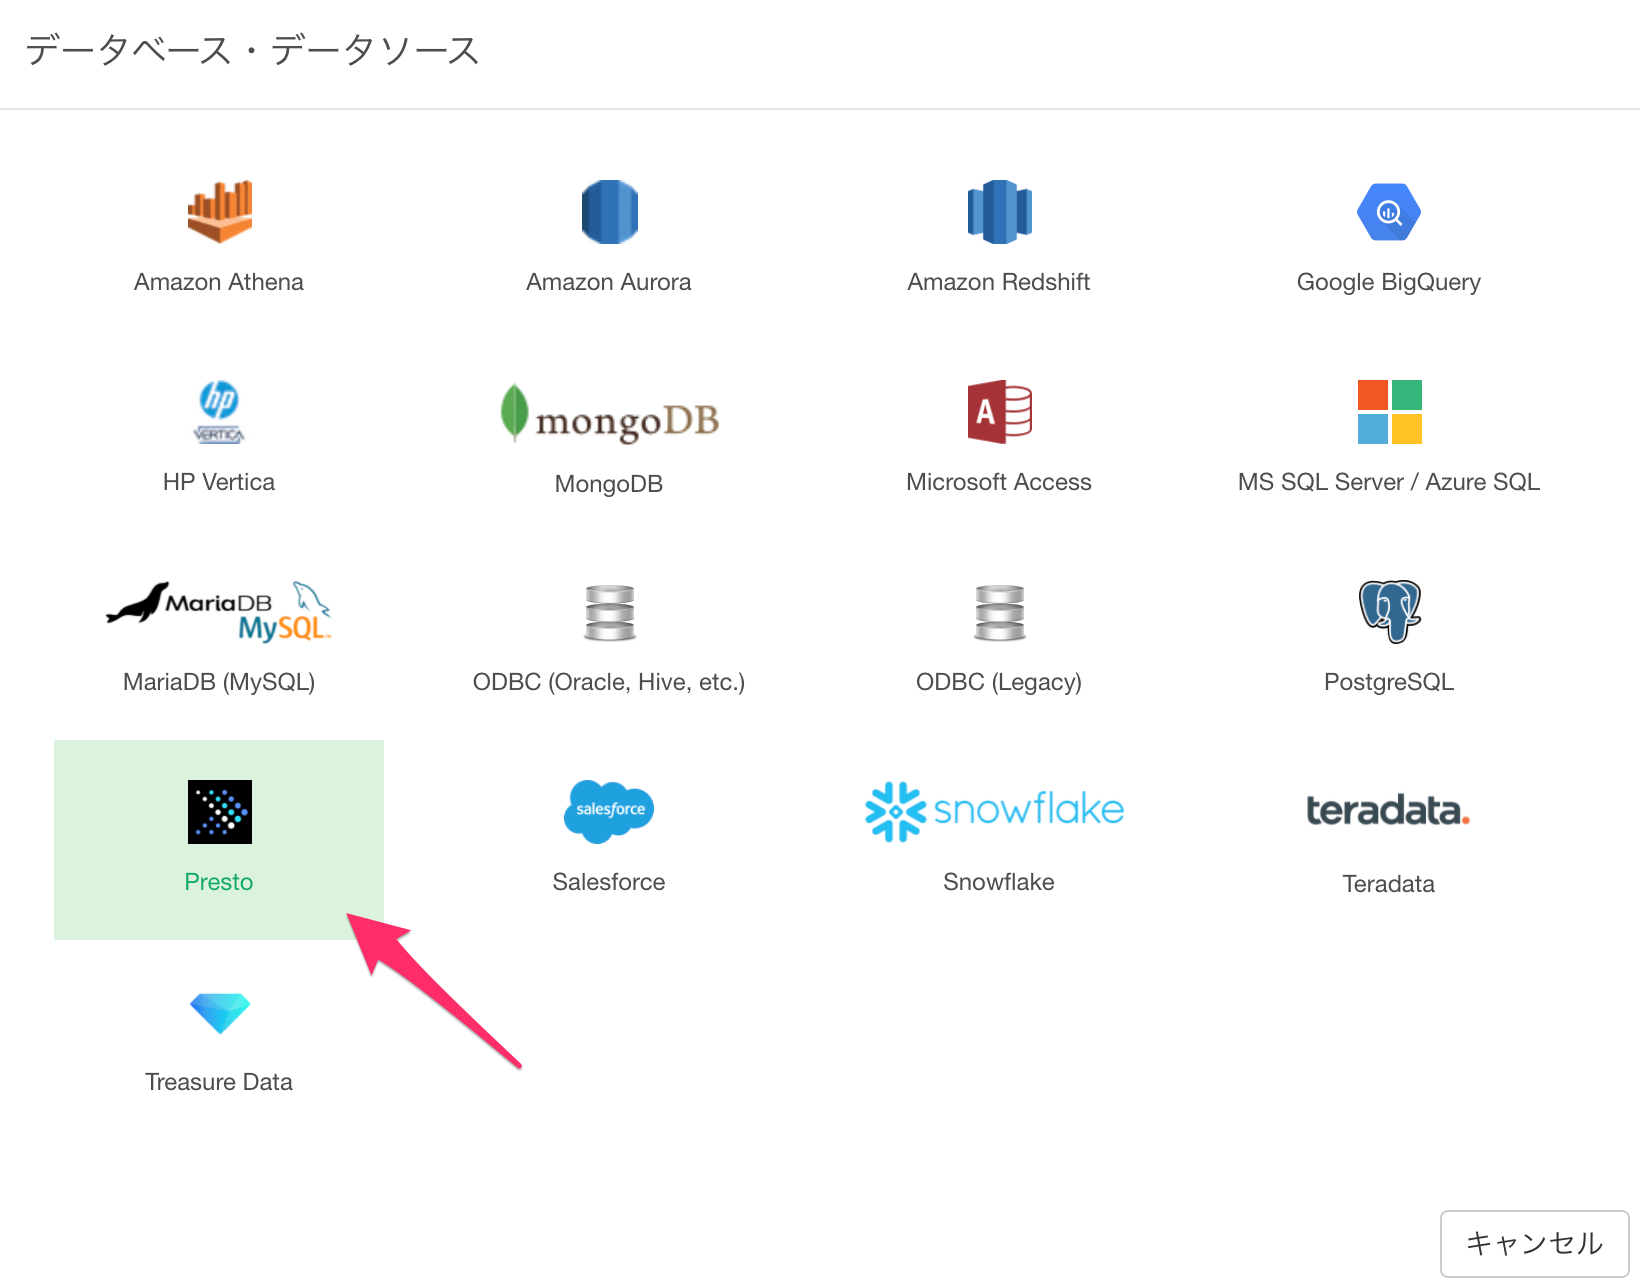This screenshot has width=1640, height=1288.
Task: Click the Google BigQuery label
Action: tap(1389, 282)
